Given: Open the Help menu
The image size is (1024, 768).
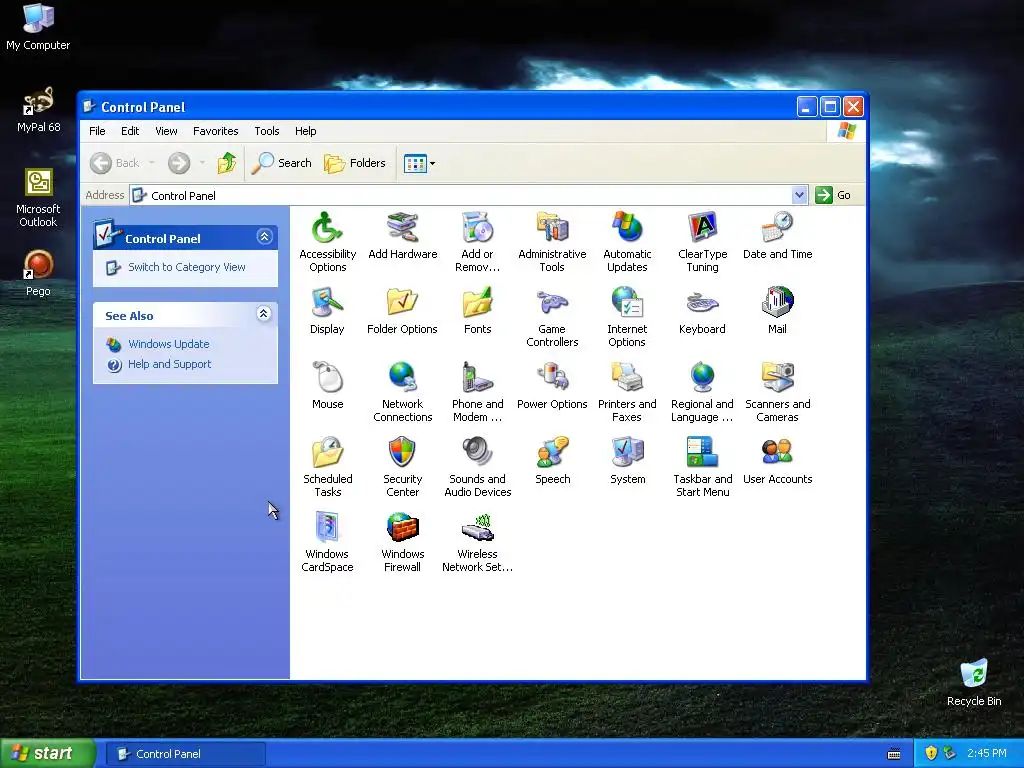Looking at the screenshot, I should [x=305, y=131].
